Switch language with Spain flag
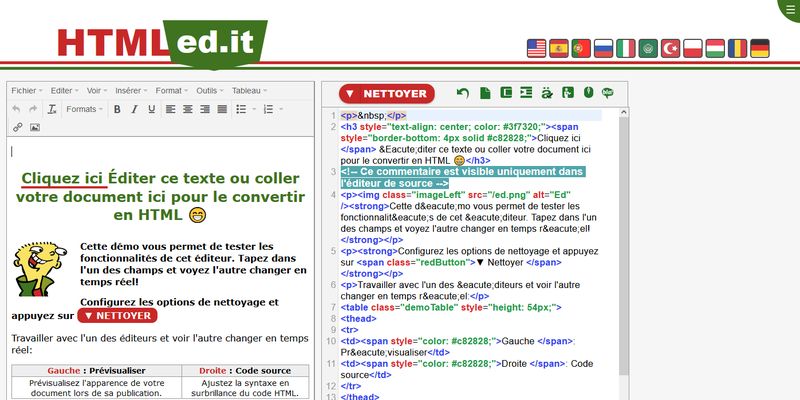This screenshot has width=800, height=400. tap(559, 48)
